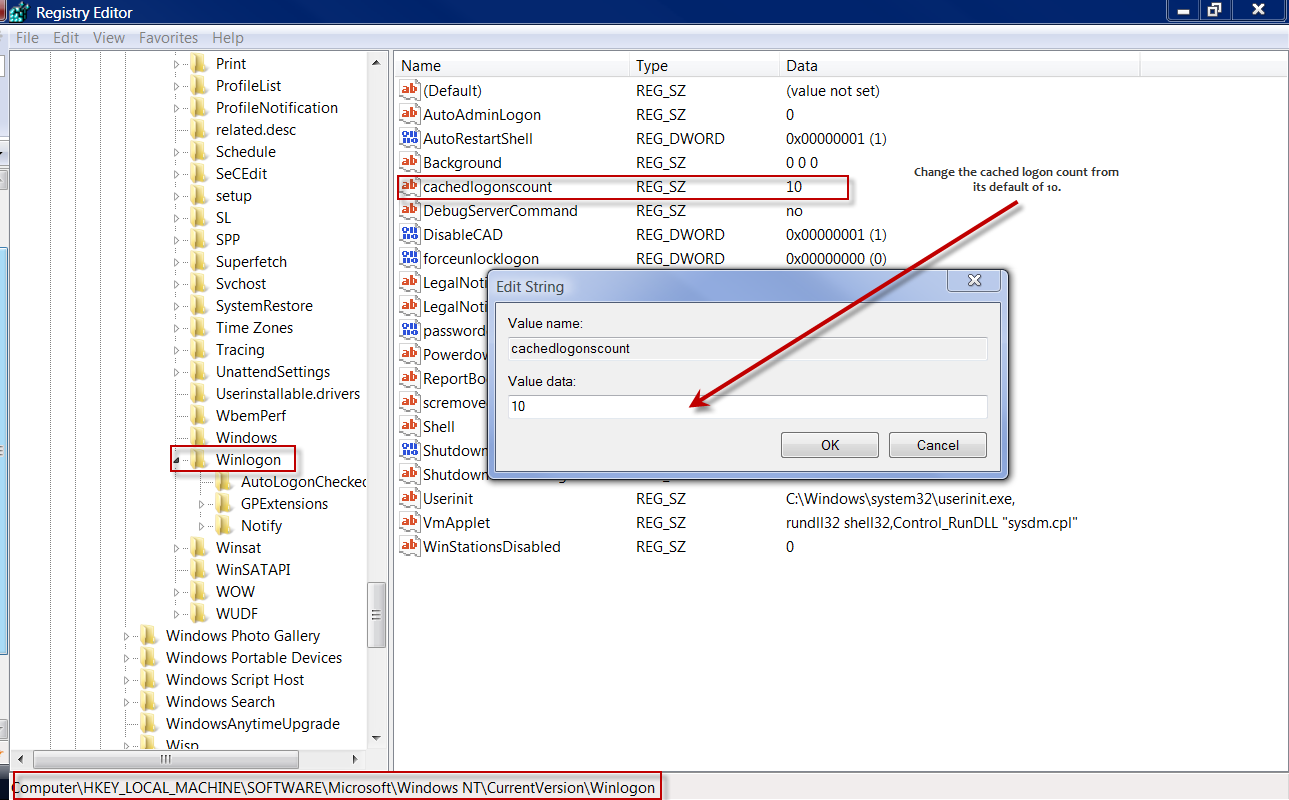This screenshot has height=800, width=1289.
Task: Click the Userinit string value icon
Action: coord(409,498)
